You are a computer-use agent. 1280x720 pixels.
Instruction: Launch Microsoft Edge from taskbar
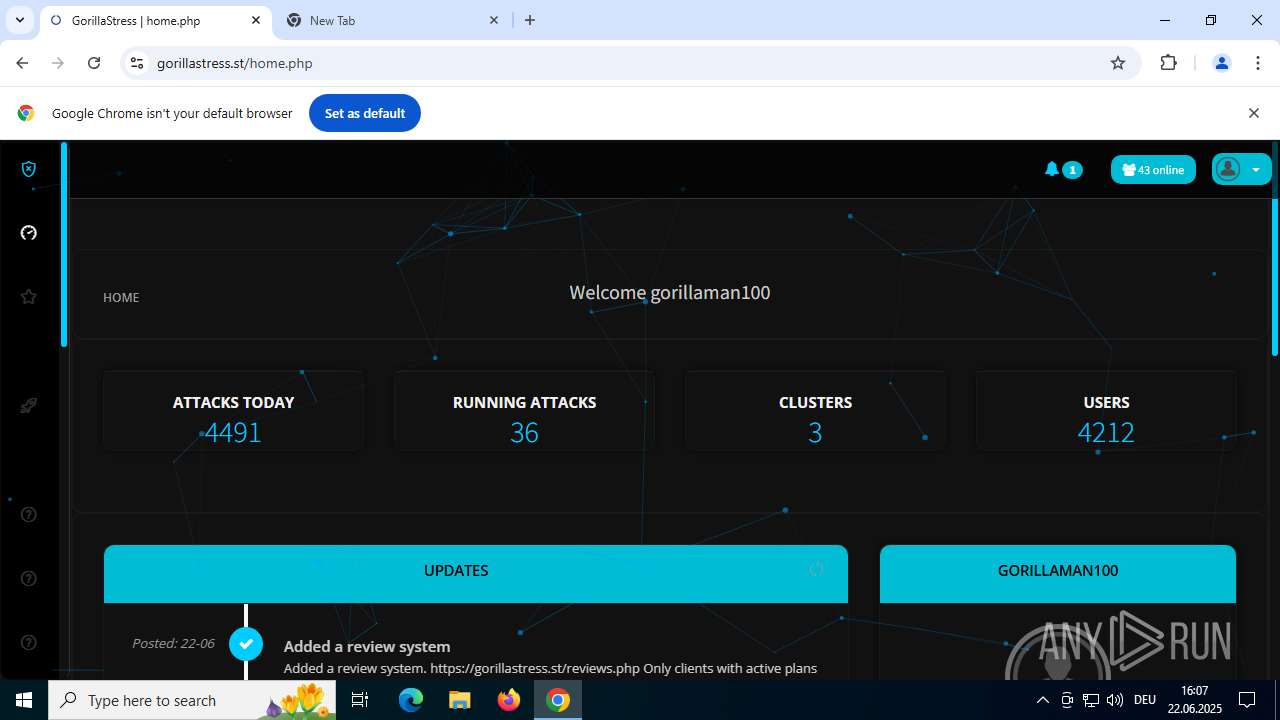point(411,700)
